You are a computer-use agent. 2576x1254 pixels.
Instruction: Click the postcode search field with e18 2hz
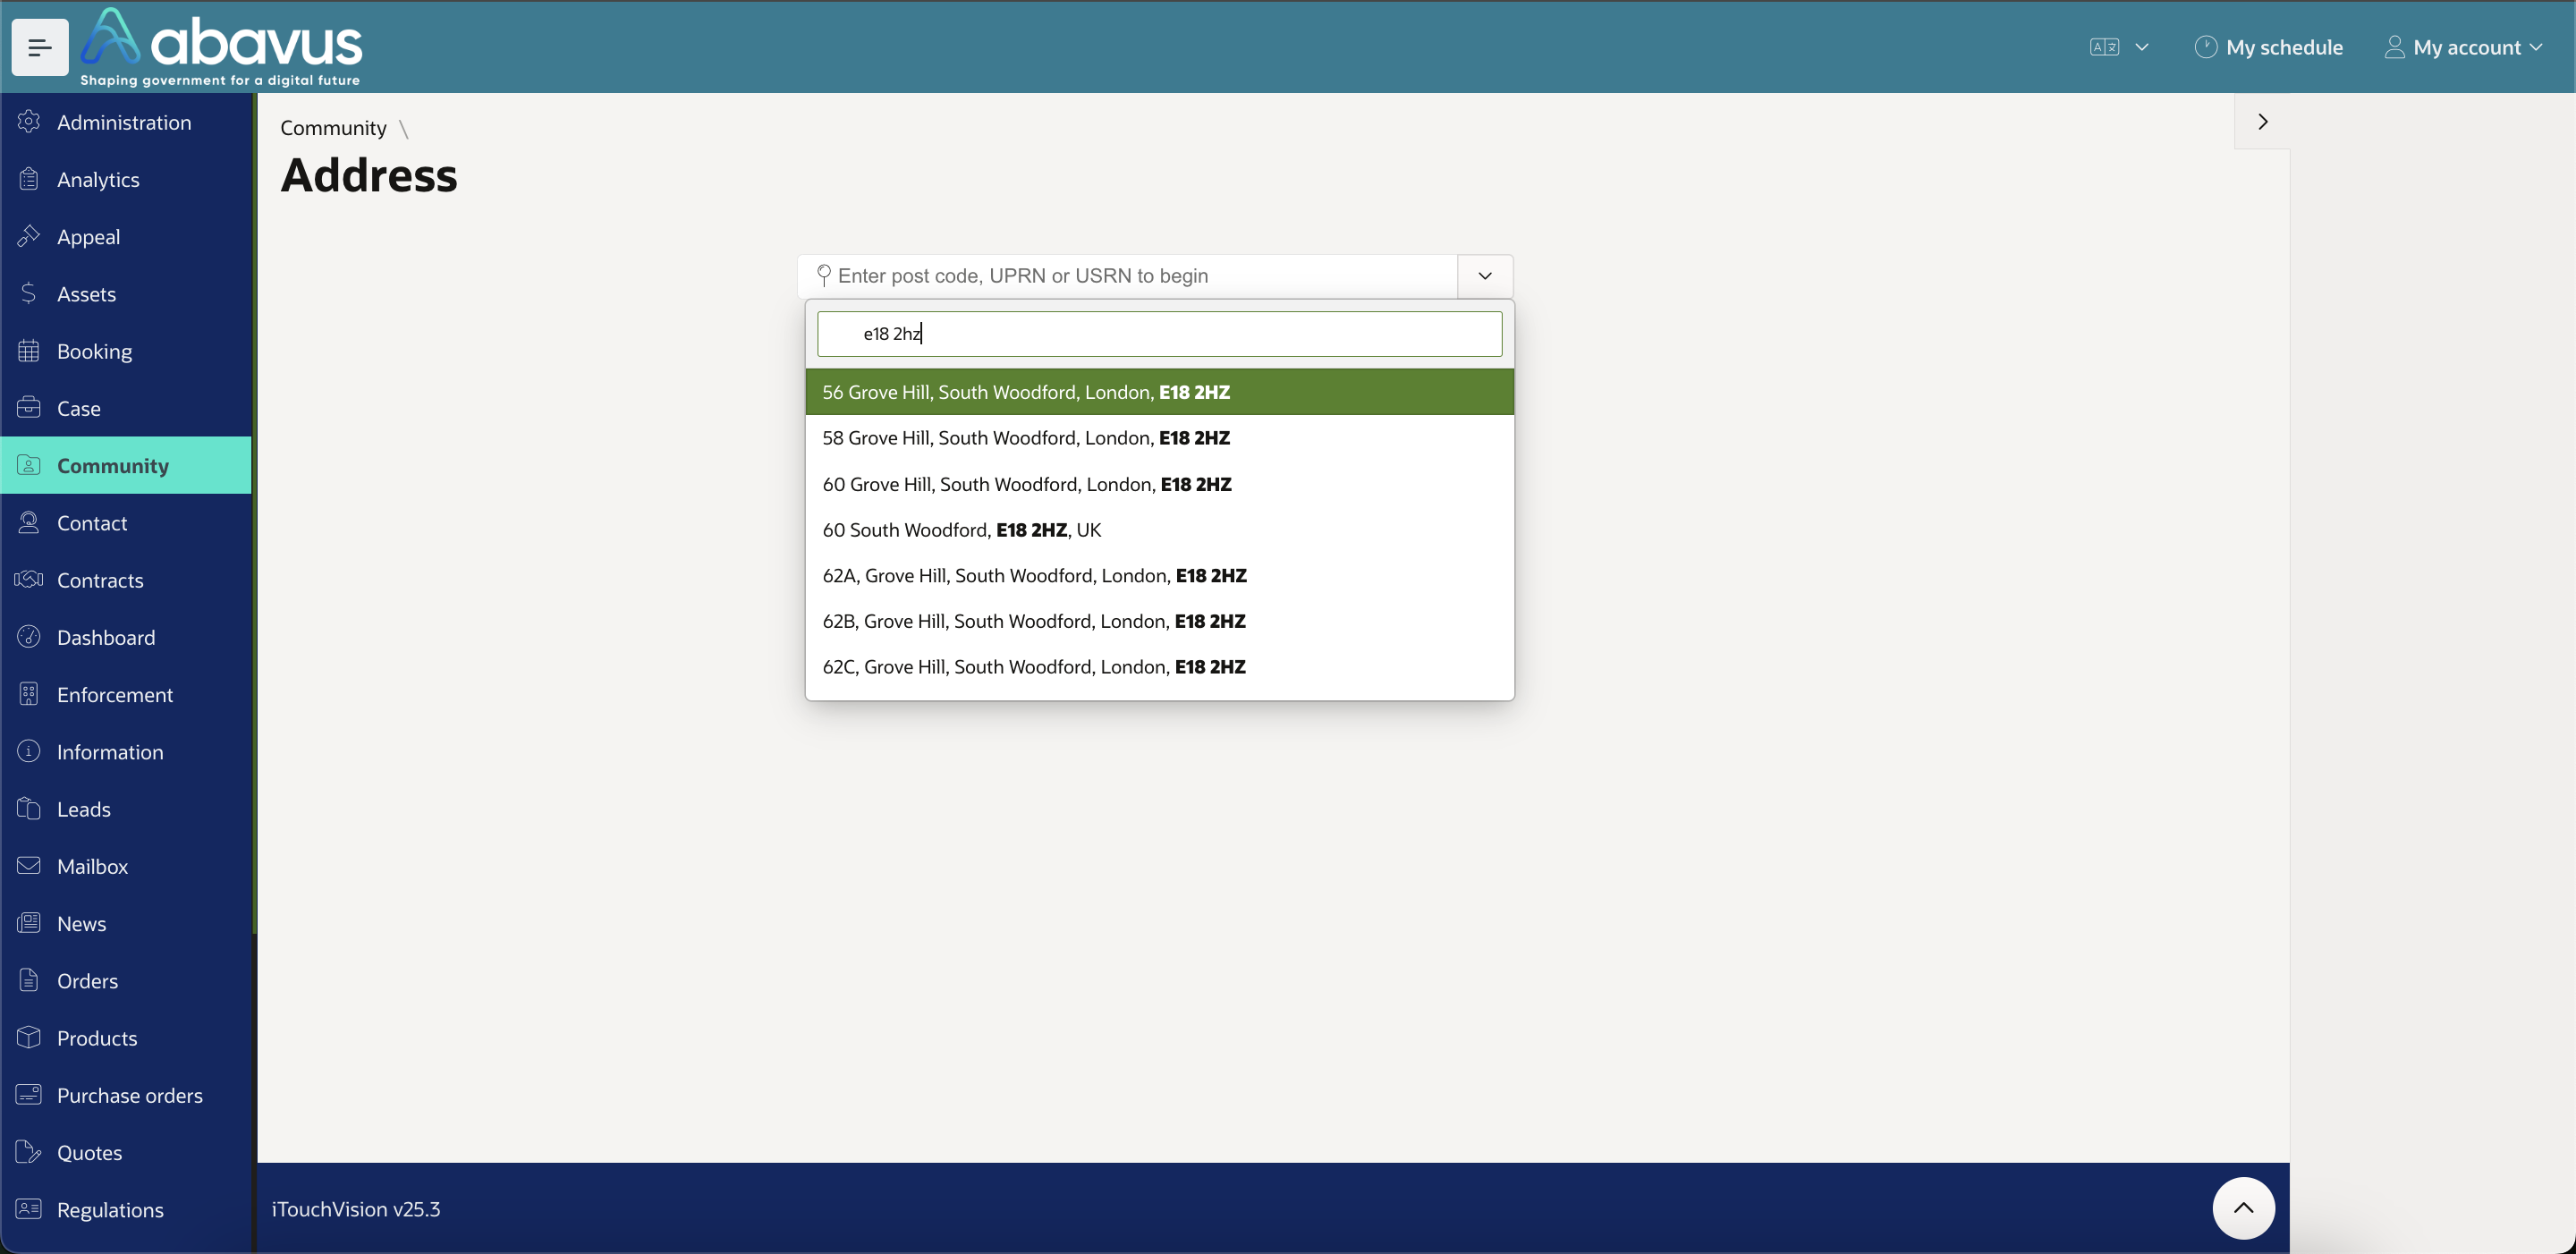(x=1159, y=334)
